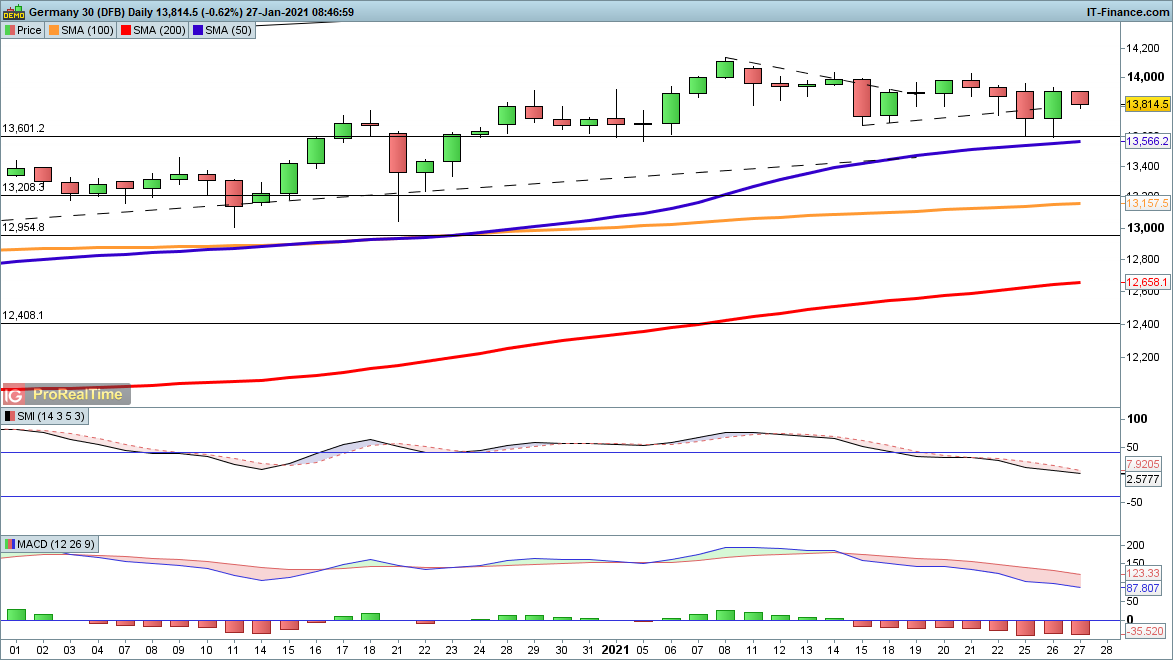Click the chart title Germany 30 (DFB) Daily

pyautogui.click(x=108, y=12)
